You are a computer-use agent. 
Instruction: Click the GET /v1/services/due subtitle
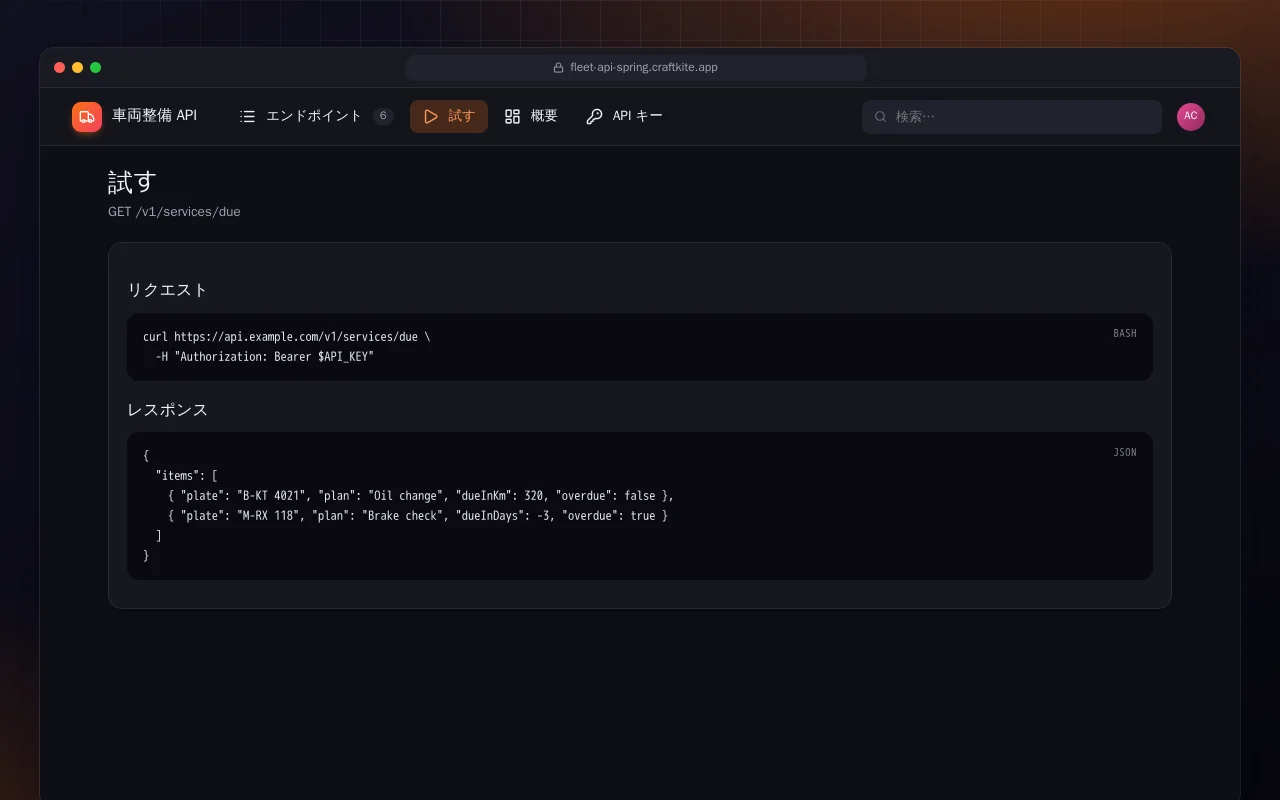(x=174, y=212)
